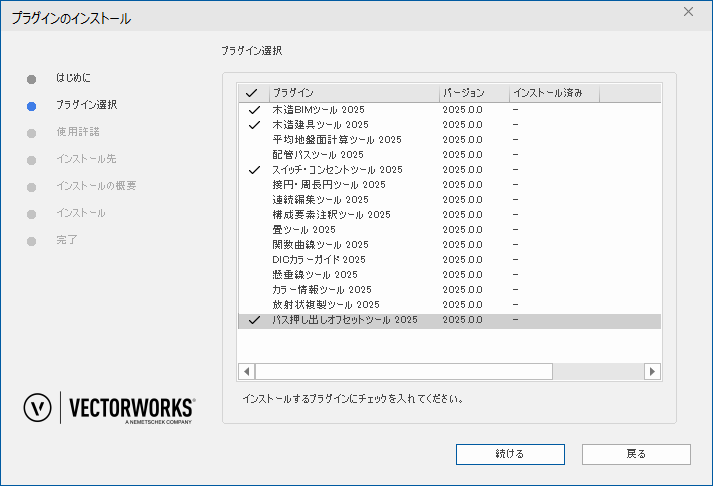Click the scrollbar right arrow
The width and height of the screenshot is (713, 486).
tap(652, 371)
